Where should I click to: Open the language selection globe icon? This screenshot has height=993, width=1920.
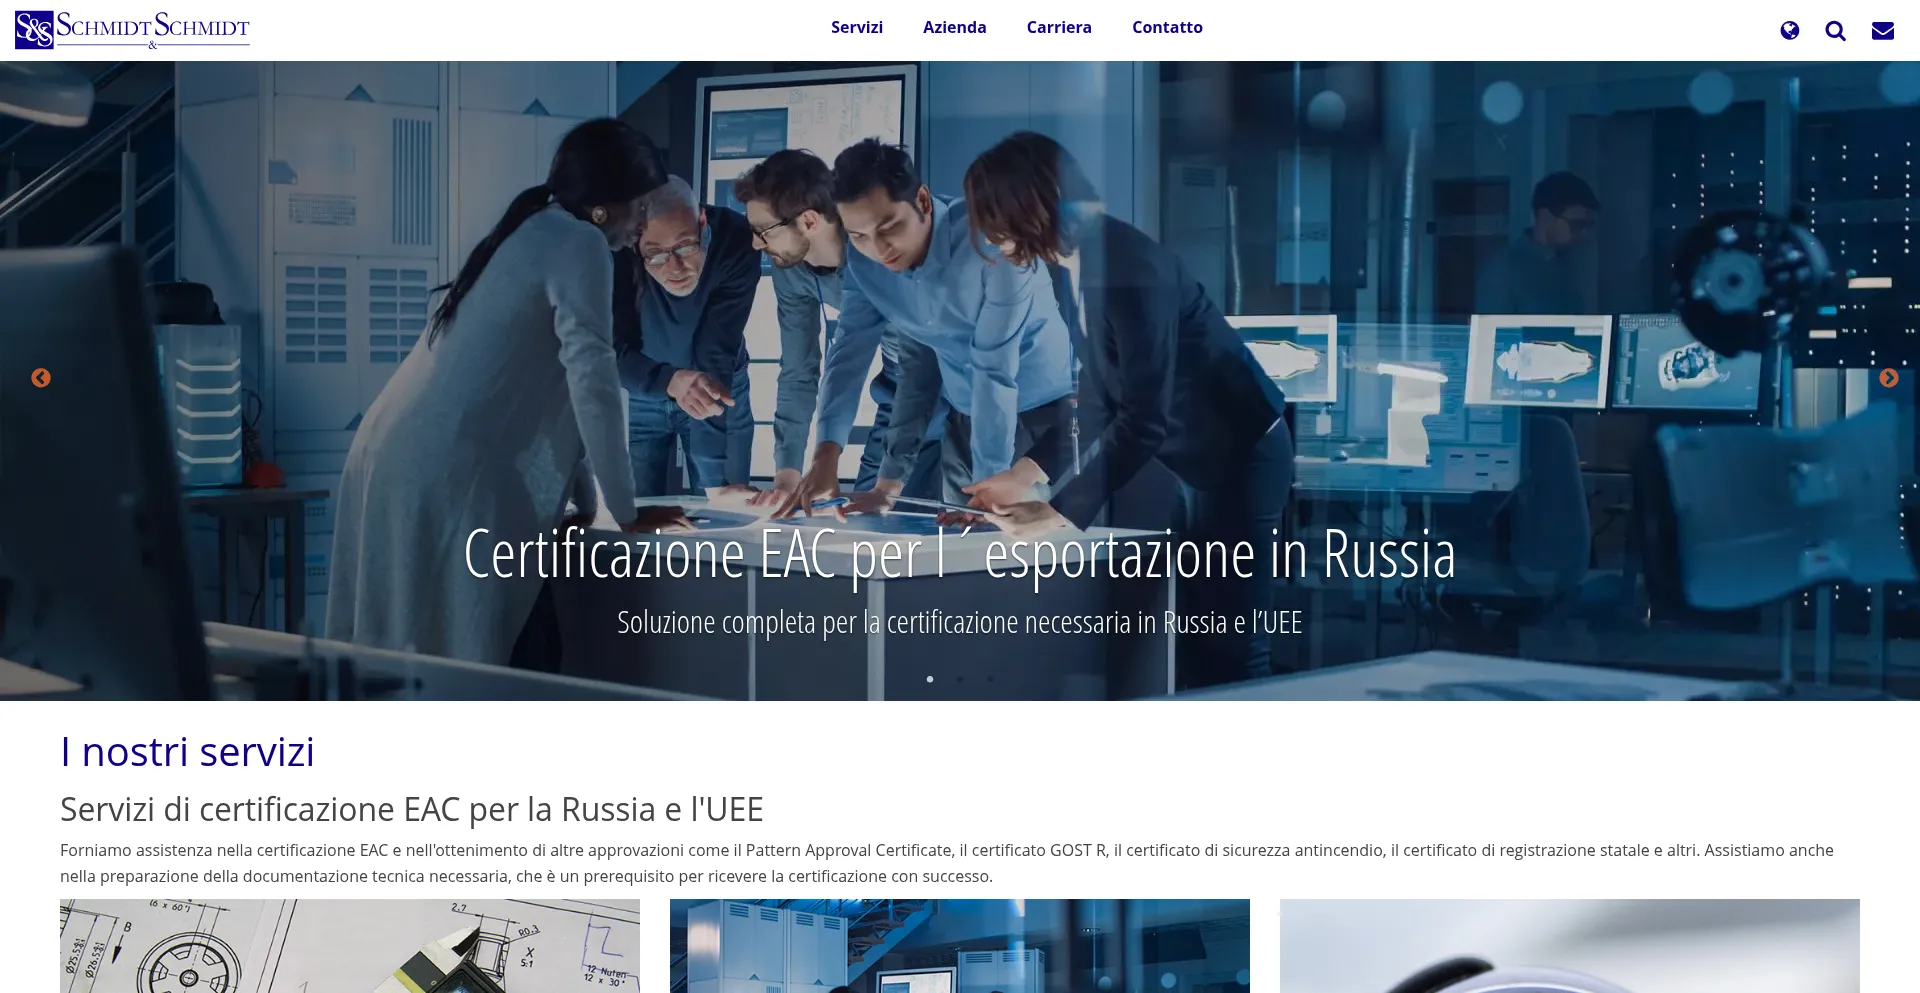click(x=1789, y=31)
